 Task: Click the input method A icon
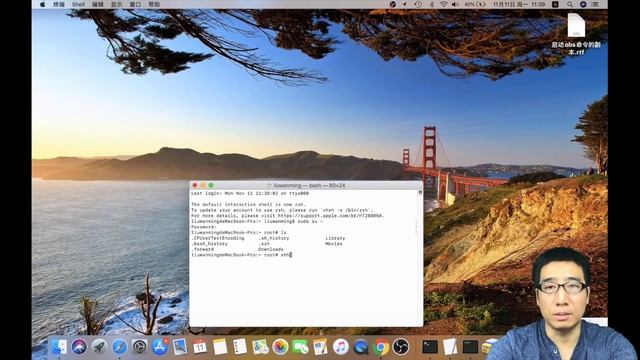pyautogui.click(x=555, y=4)
